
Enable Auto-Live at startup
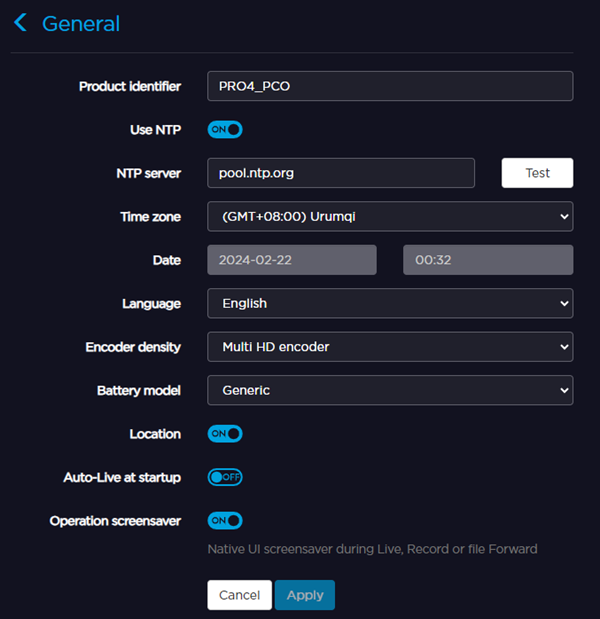click(225, 477)
